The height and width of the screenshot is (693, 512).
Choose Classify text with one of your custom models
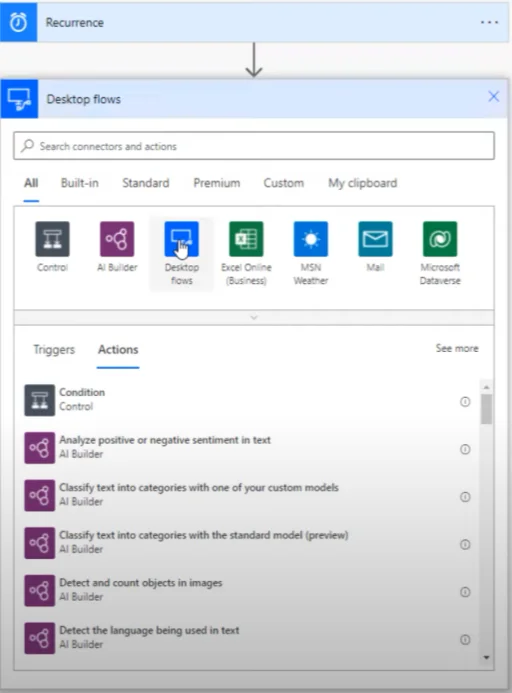[x=199, y=487]
